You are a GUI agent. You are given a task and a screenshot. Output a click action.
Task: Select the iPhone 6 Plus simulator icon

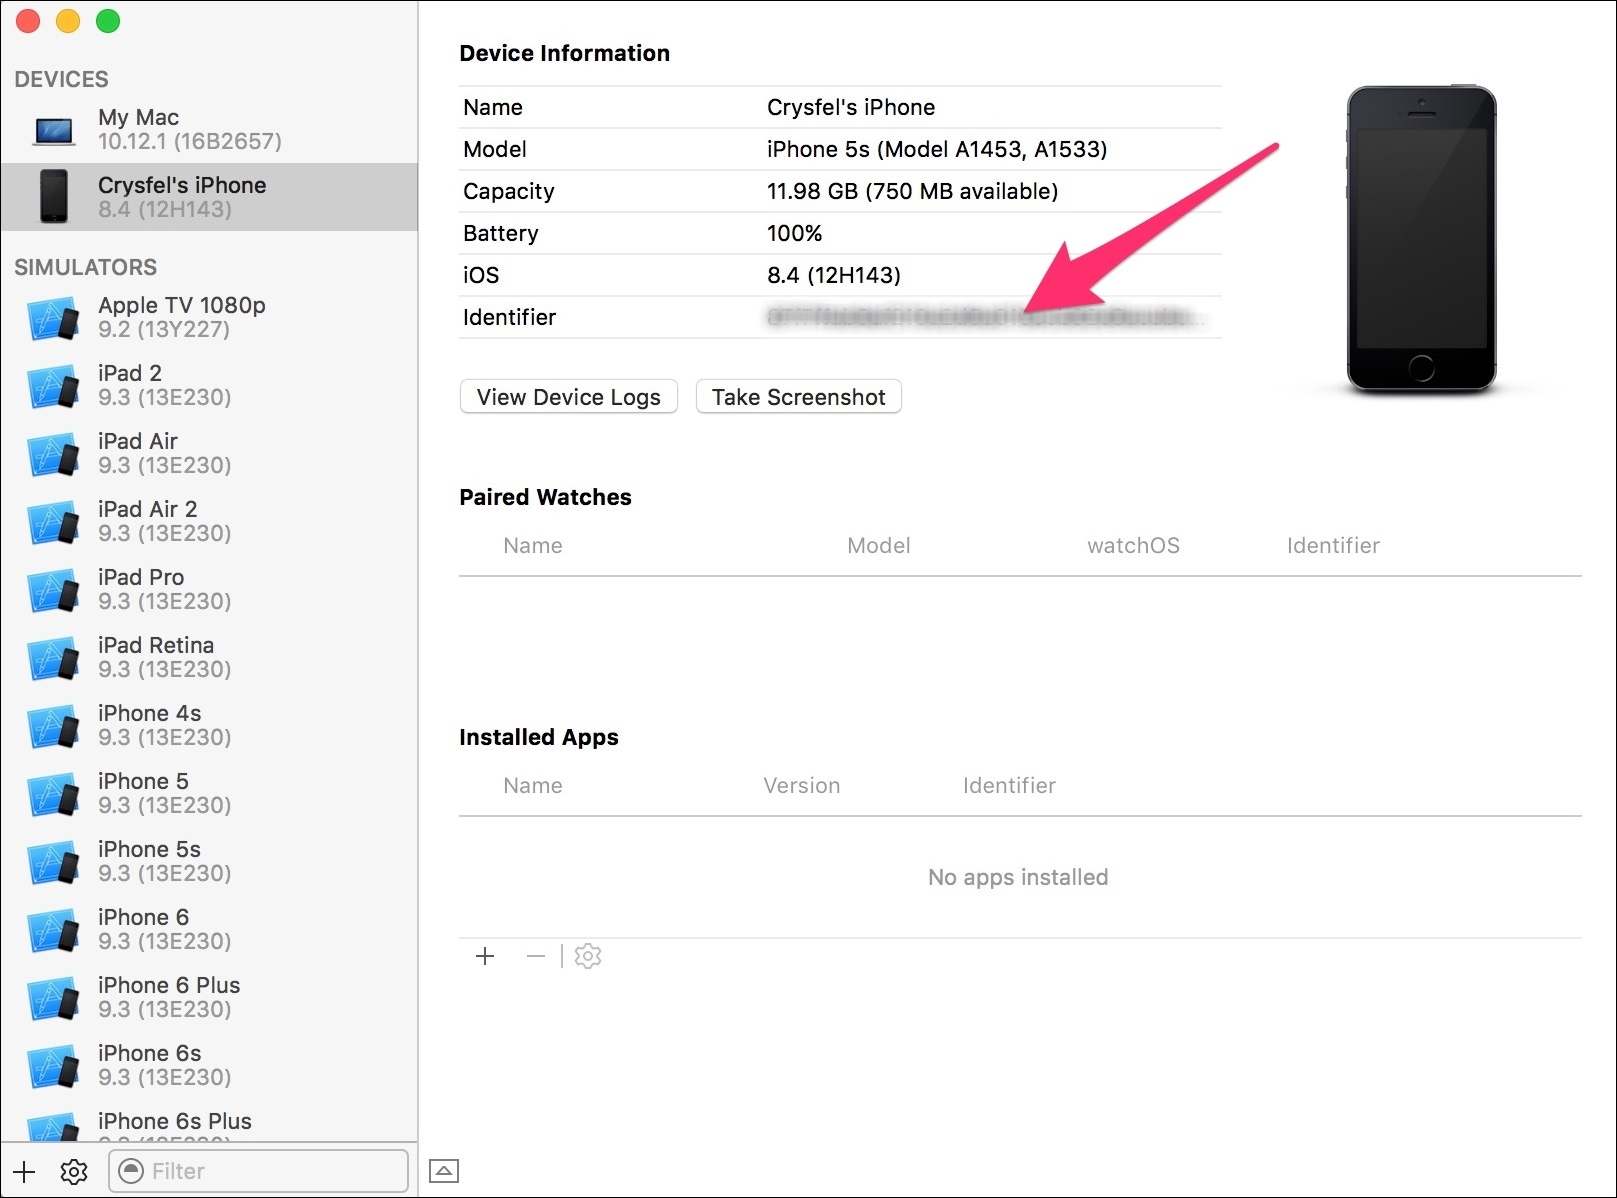[x=54, y=998]
